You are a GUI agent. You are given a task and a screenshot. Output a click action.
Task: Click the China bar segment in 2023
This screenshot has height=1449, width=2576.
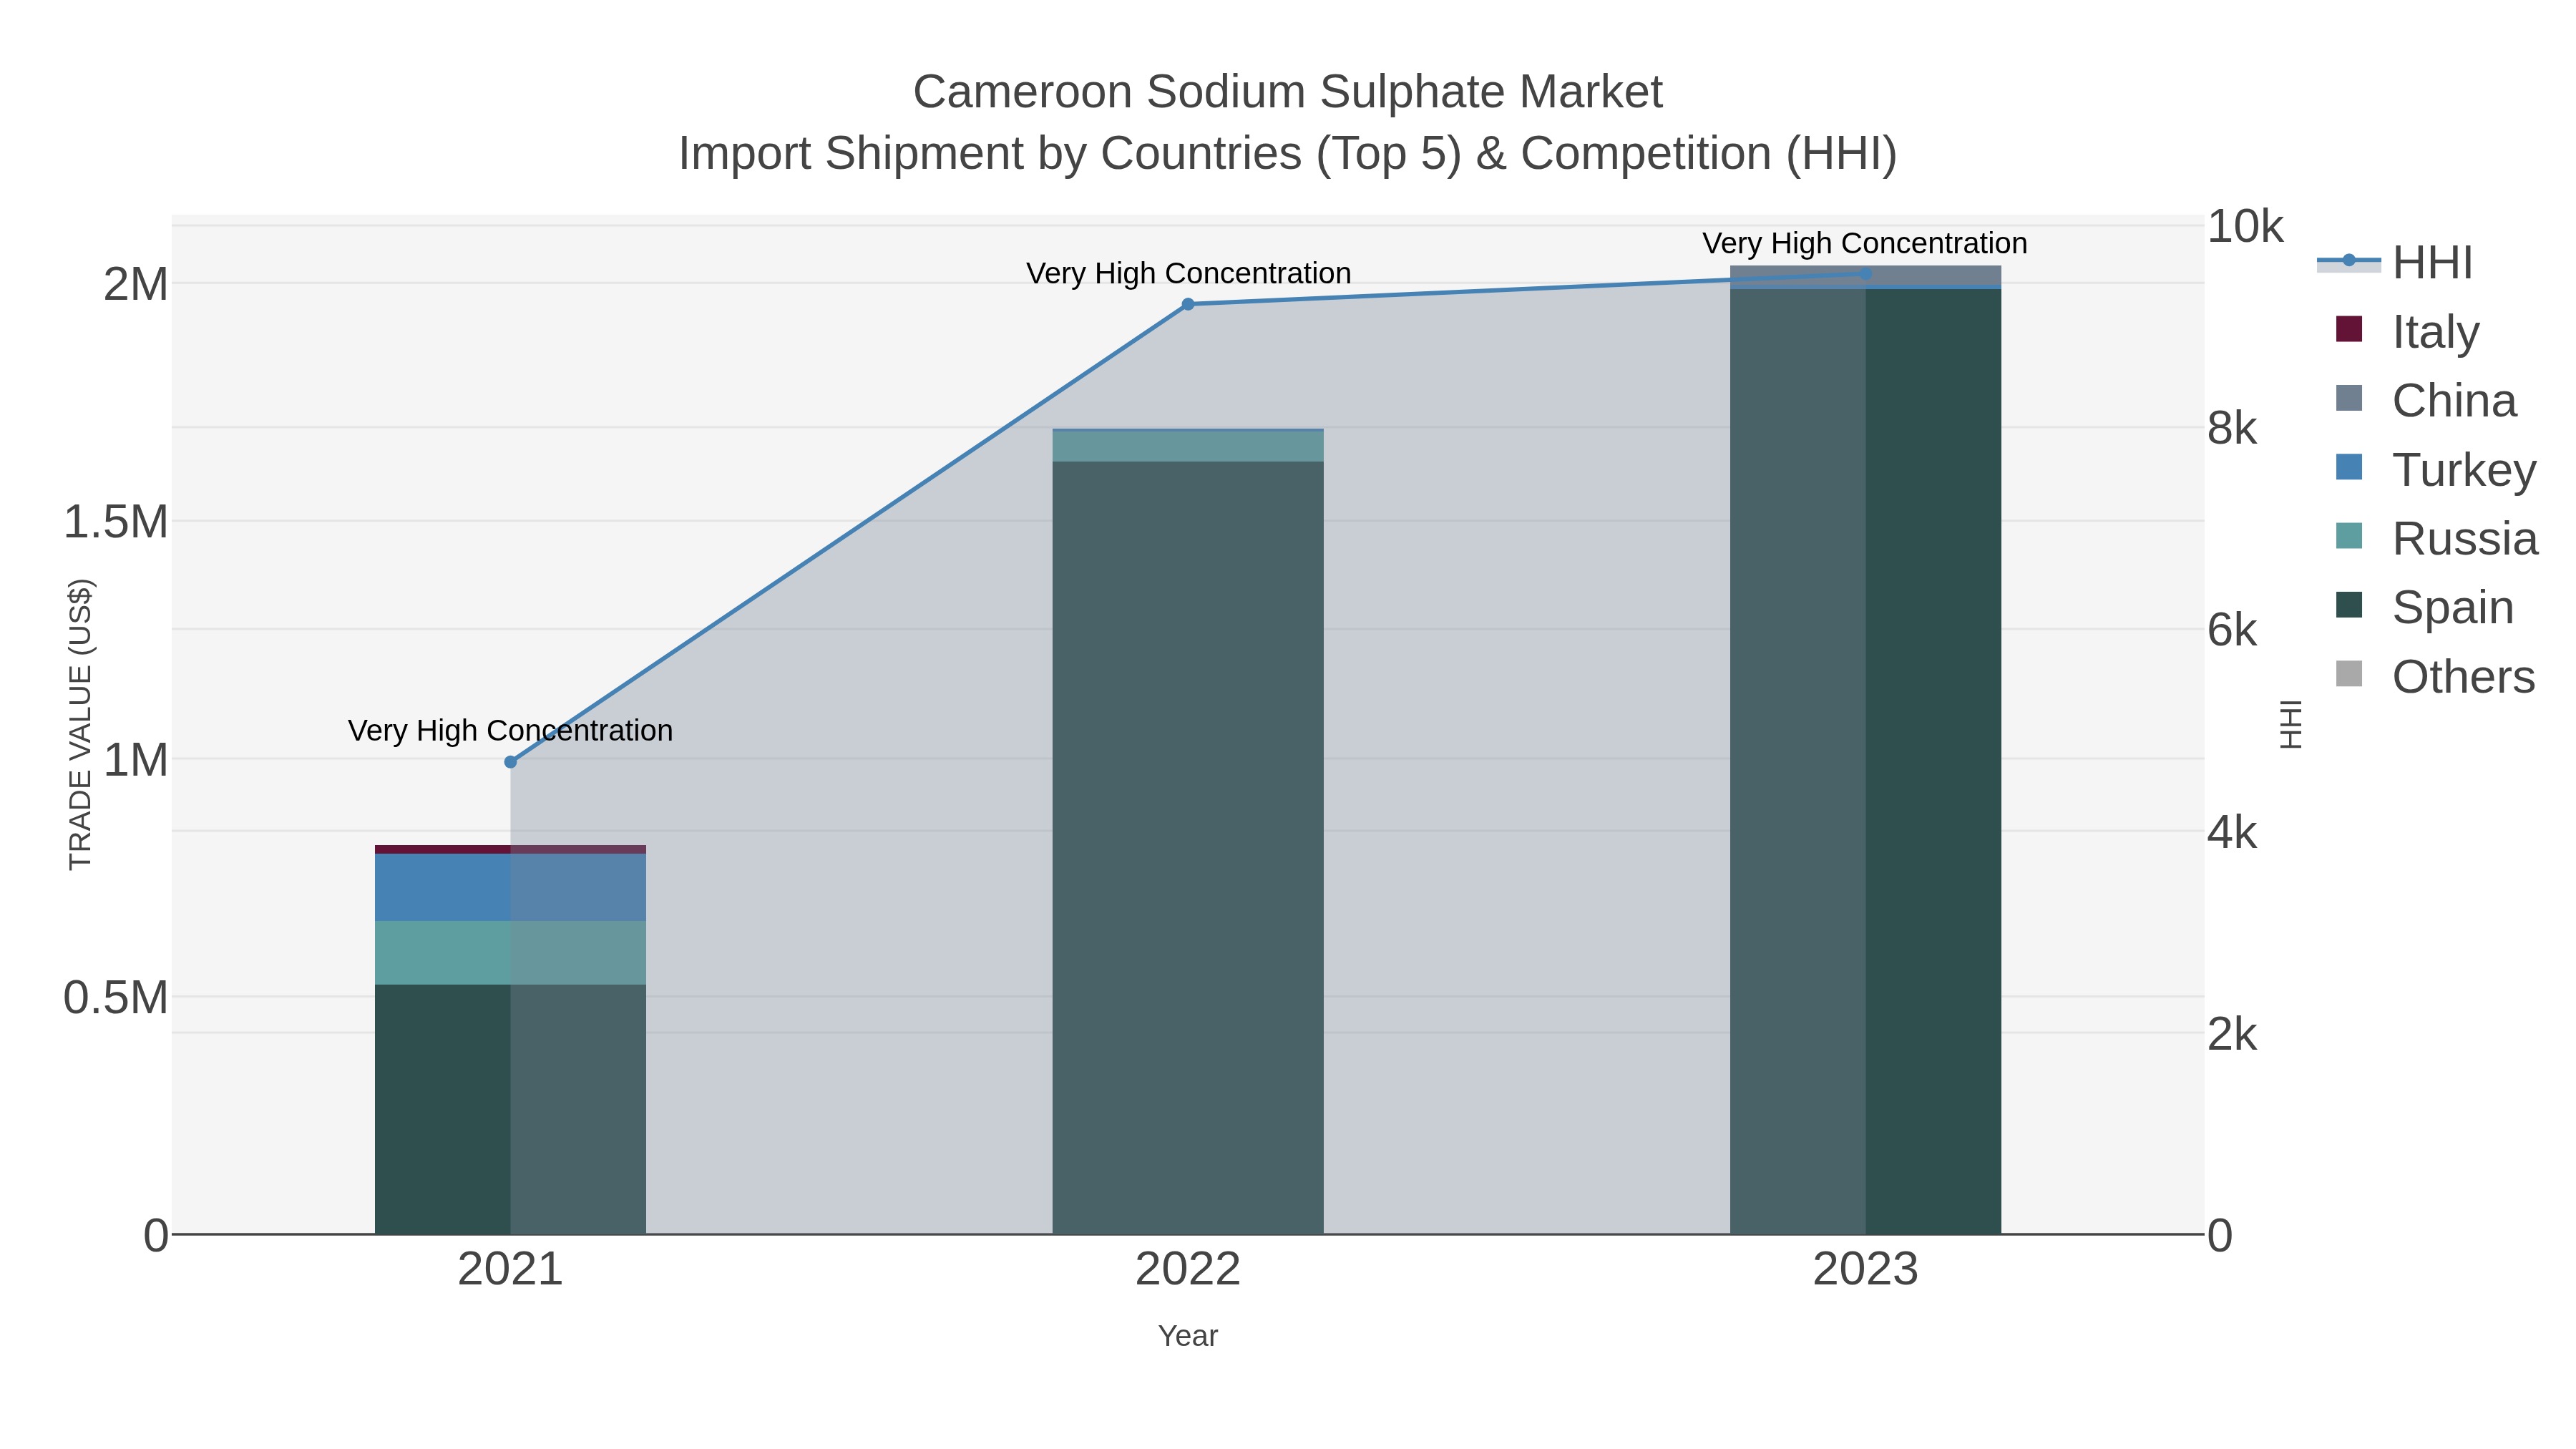click(1865, 275)
